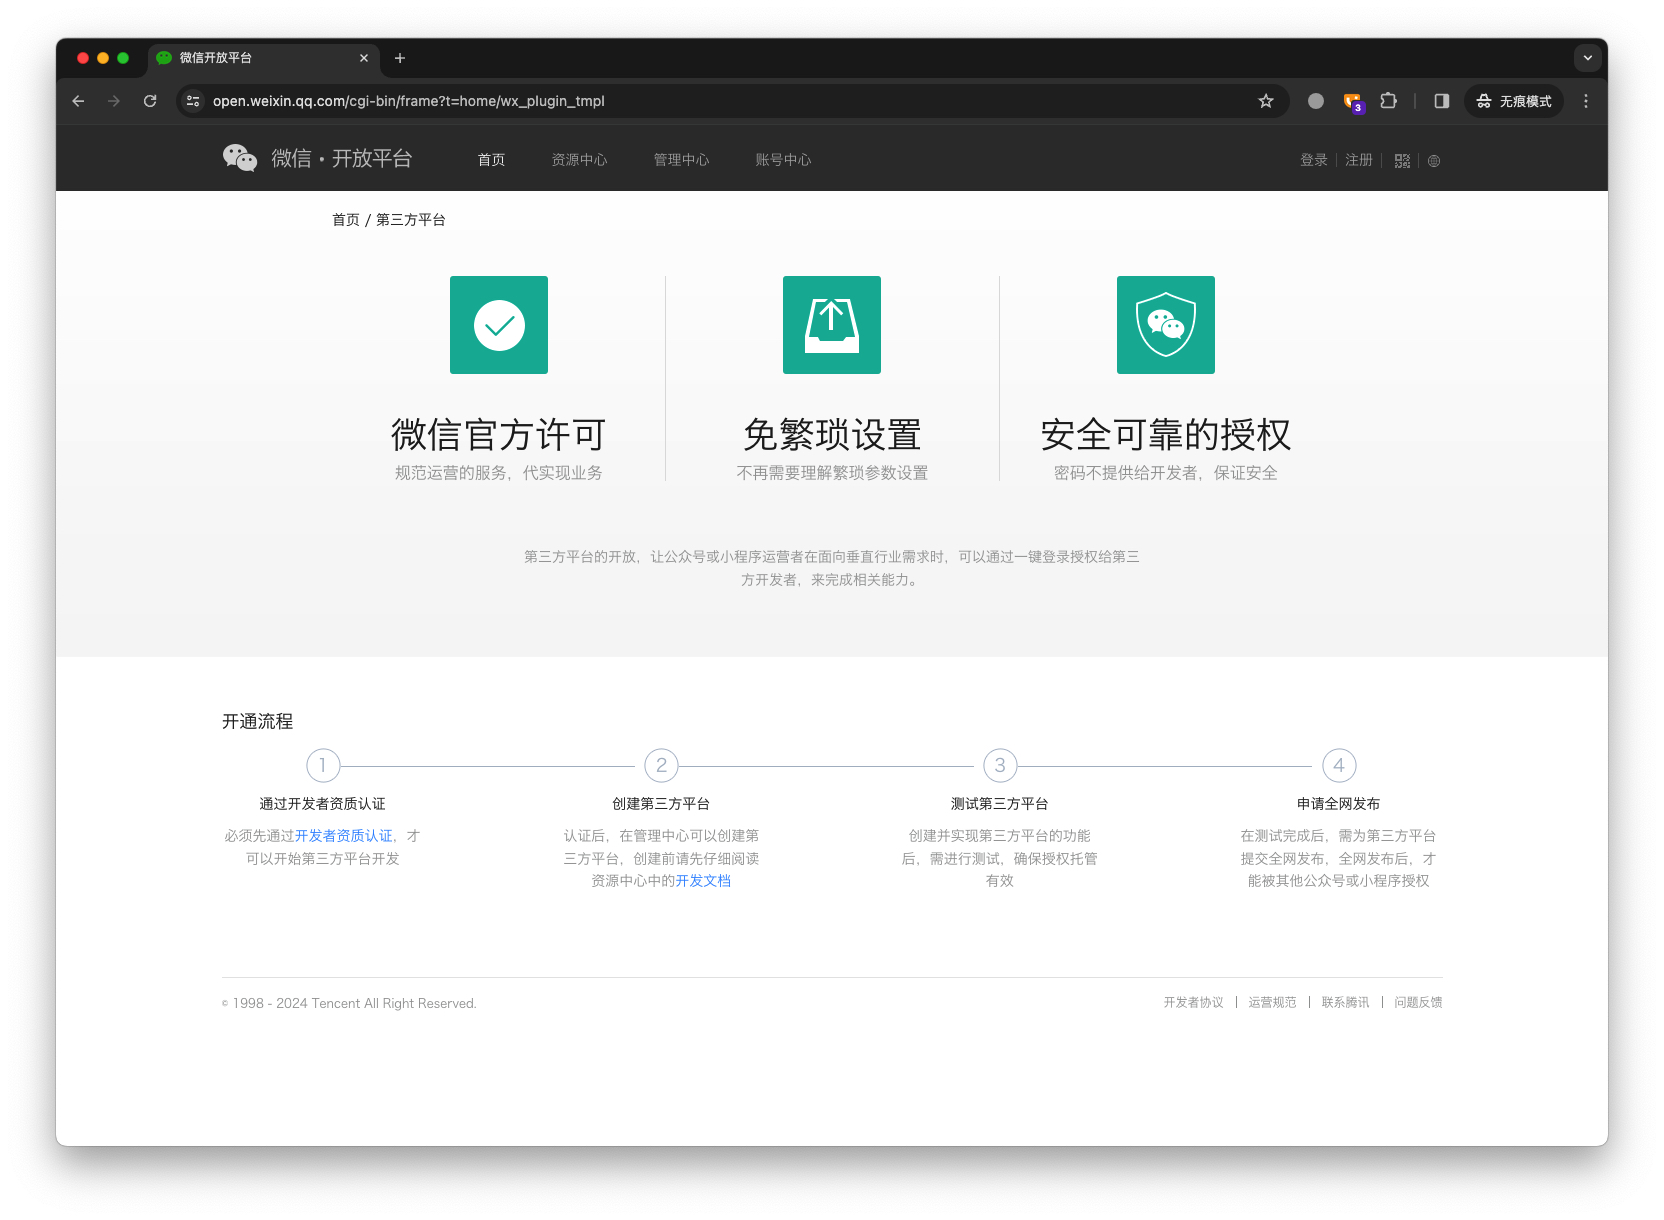
Task: Click the WeChat Open Platform logo
Action: (317, 158)
